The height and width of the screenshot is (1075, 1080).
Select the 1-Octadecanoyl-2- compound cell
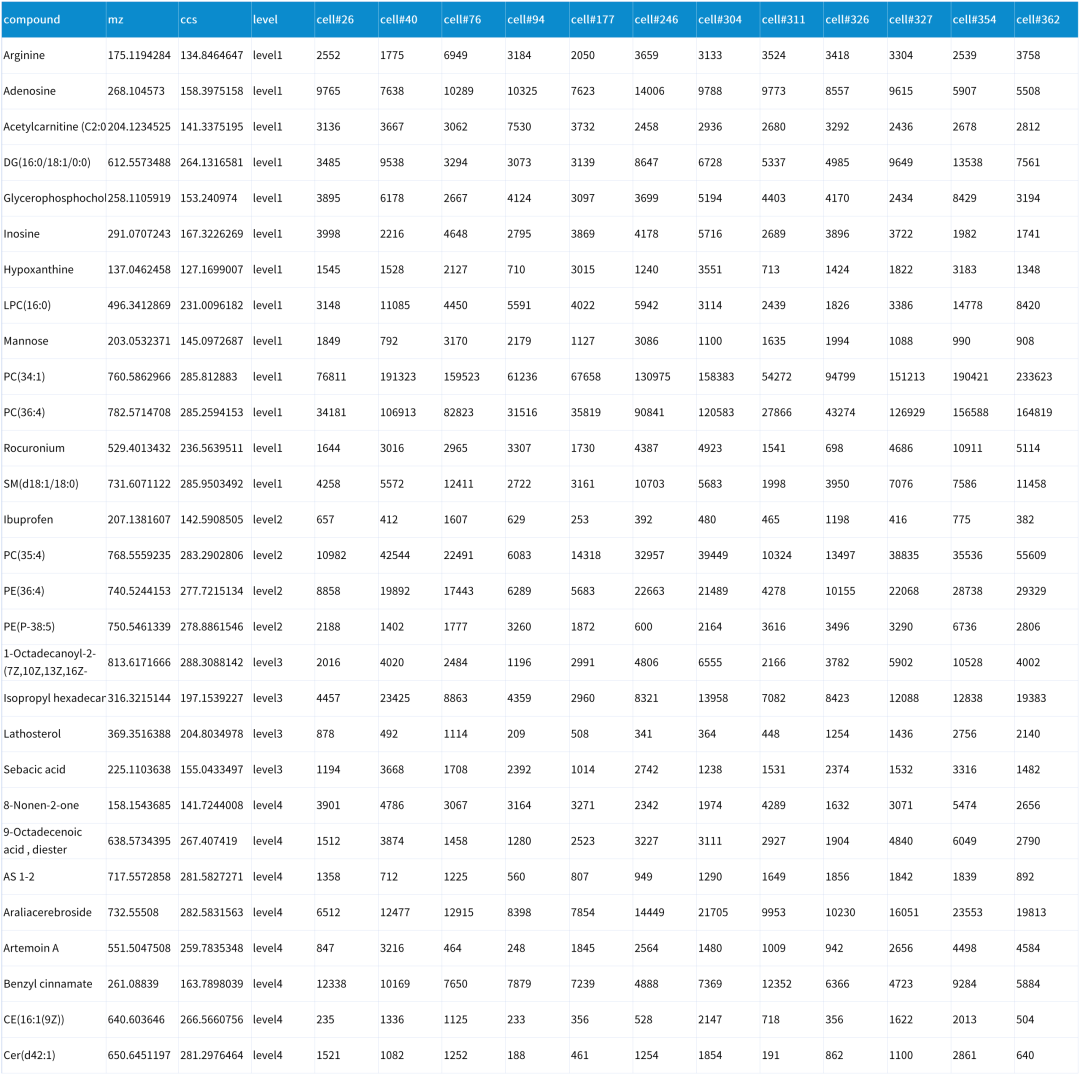[x=54, y=662]
